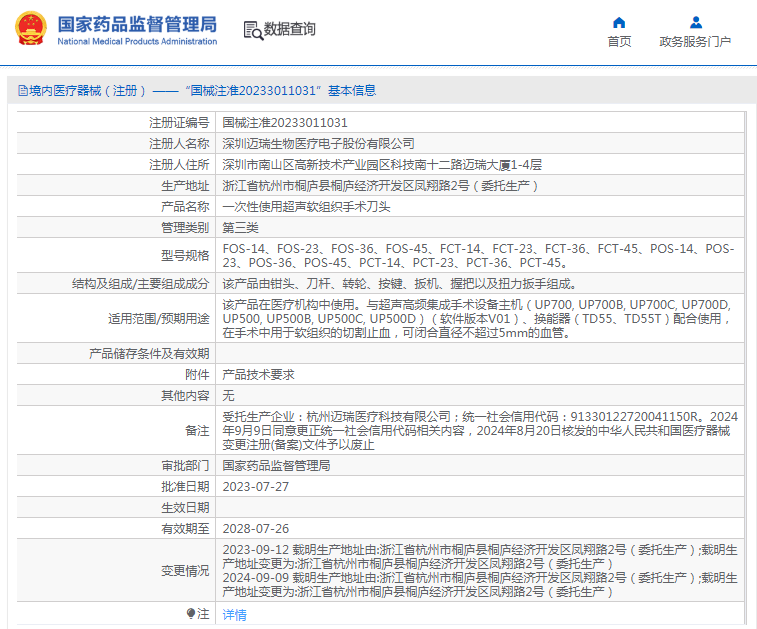The image size is (757, 629).
Task: Click the 产品储存条件及有效期 label
Action: tap(149, 354)
